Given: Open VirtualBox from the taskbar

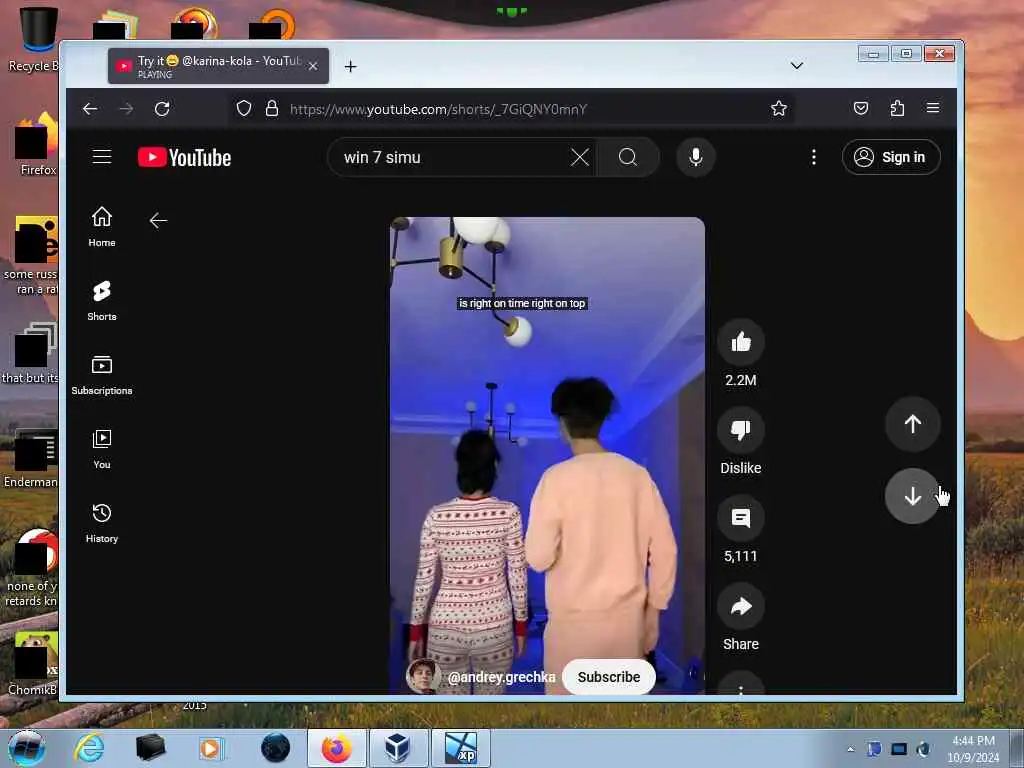Looking at the screenshot, I should 398,748.
